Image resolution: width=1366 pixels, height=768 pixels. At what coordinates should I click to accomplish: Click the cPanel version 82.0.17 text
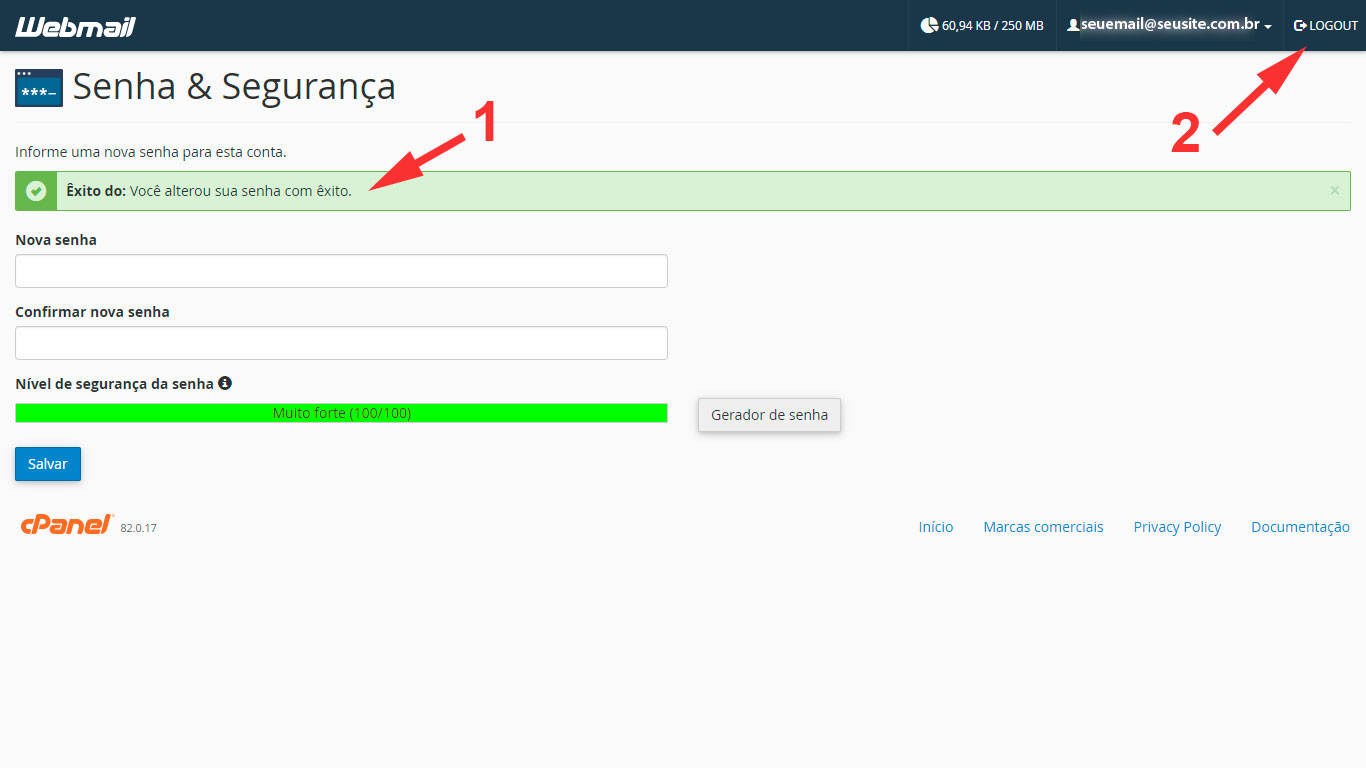pyautogui.click(x=139, y=528)
